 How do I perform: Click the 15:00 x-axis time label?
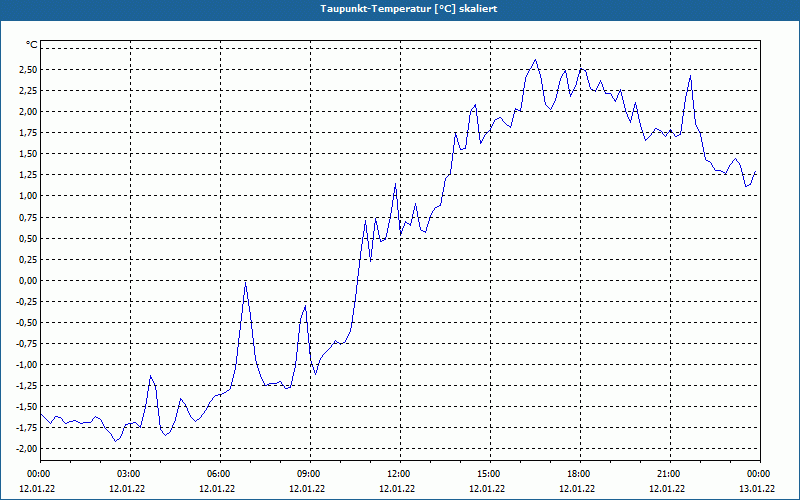pos(487,474)
